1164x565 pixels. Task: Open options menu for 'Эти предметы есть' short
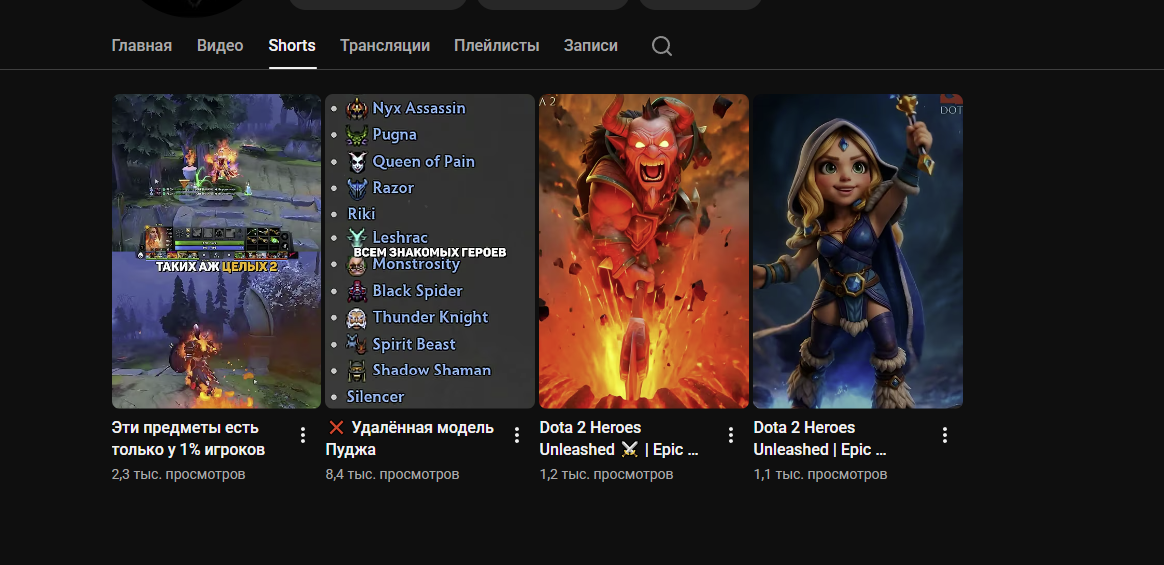point(303,435)
